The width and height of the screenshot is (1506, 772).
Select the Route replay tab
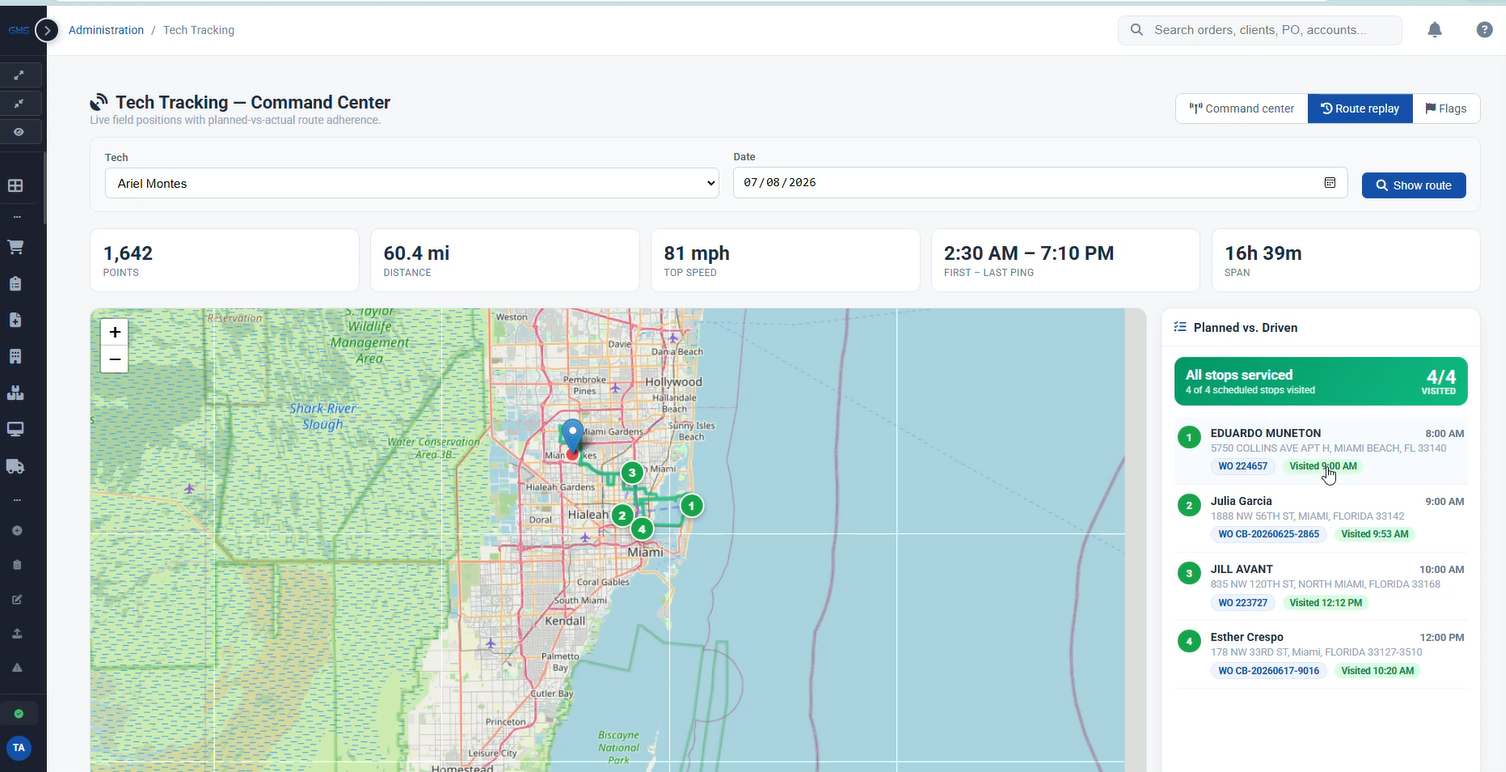1360,108
